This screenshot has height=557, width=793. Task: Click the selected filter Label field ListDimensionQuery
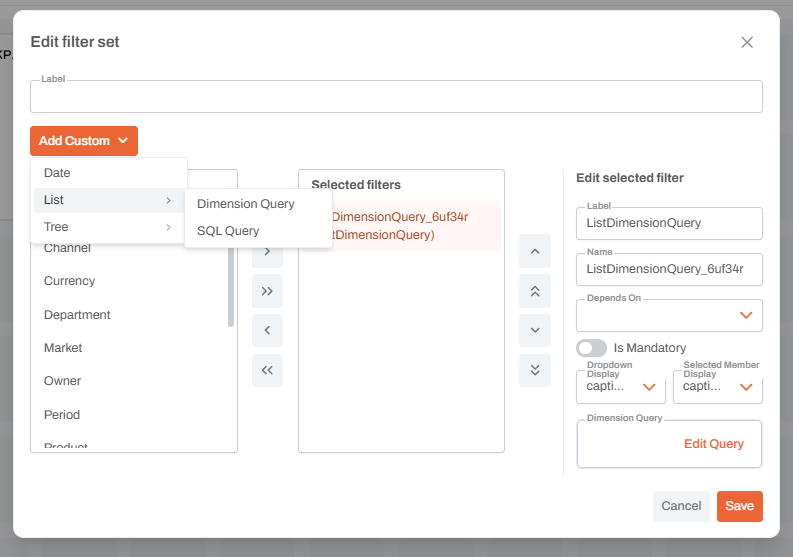(669, 223)
